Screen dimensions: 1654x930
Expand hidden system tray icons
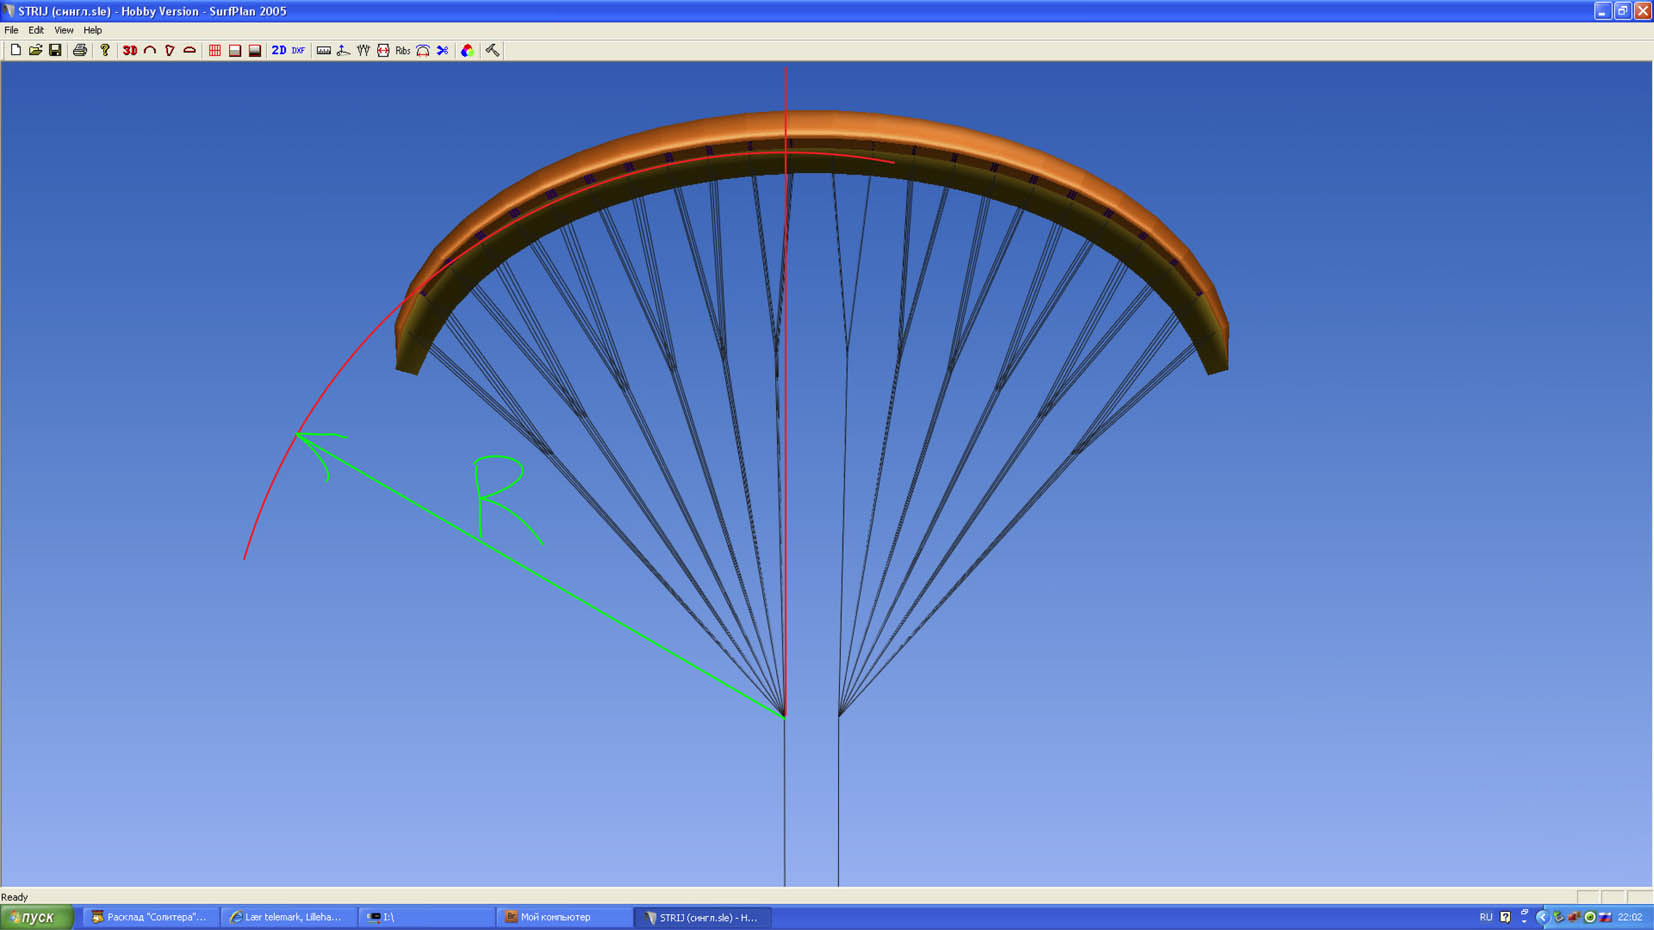[x=1541, y=917]
